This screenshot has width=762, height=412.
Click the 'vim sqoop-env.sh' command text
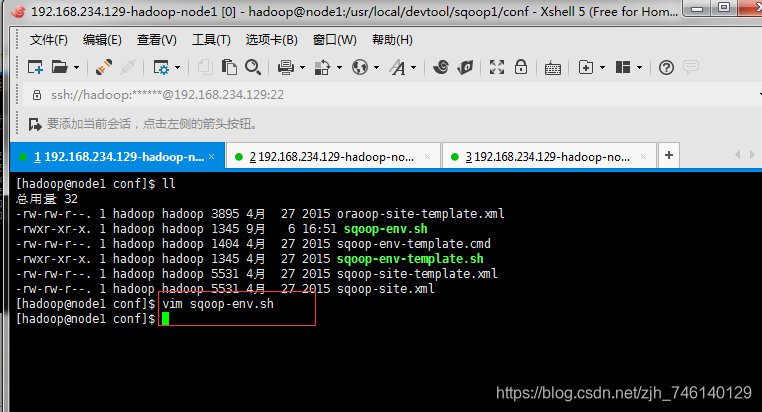(218, 304)
